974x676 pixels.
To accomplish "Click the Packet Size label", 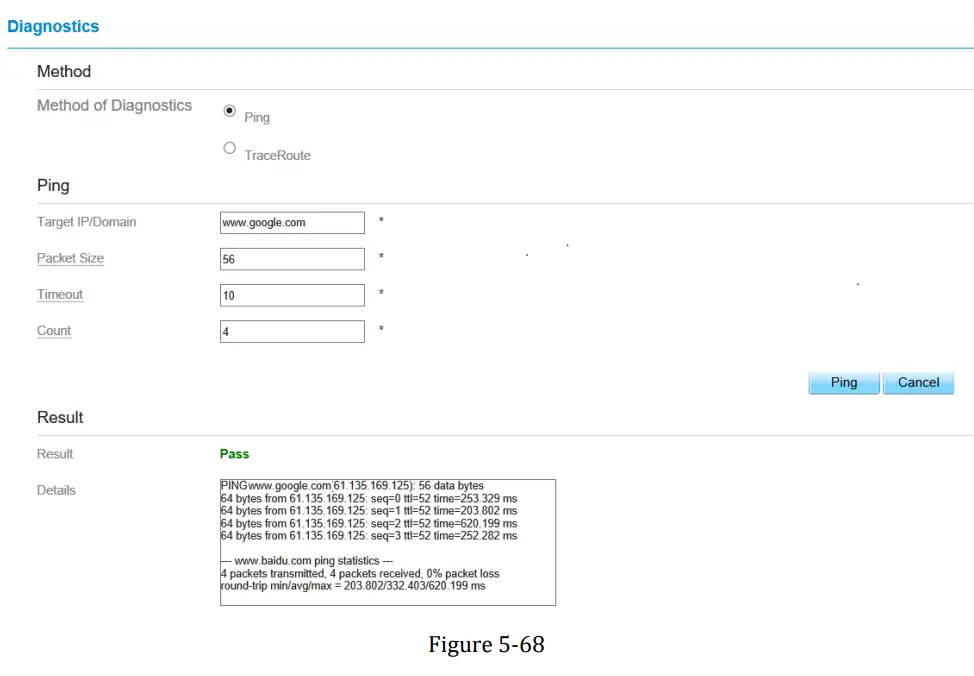I will 70,258.
